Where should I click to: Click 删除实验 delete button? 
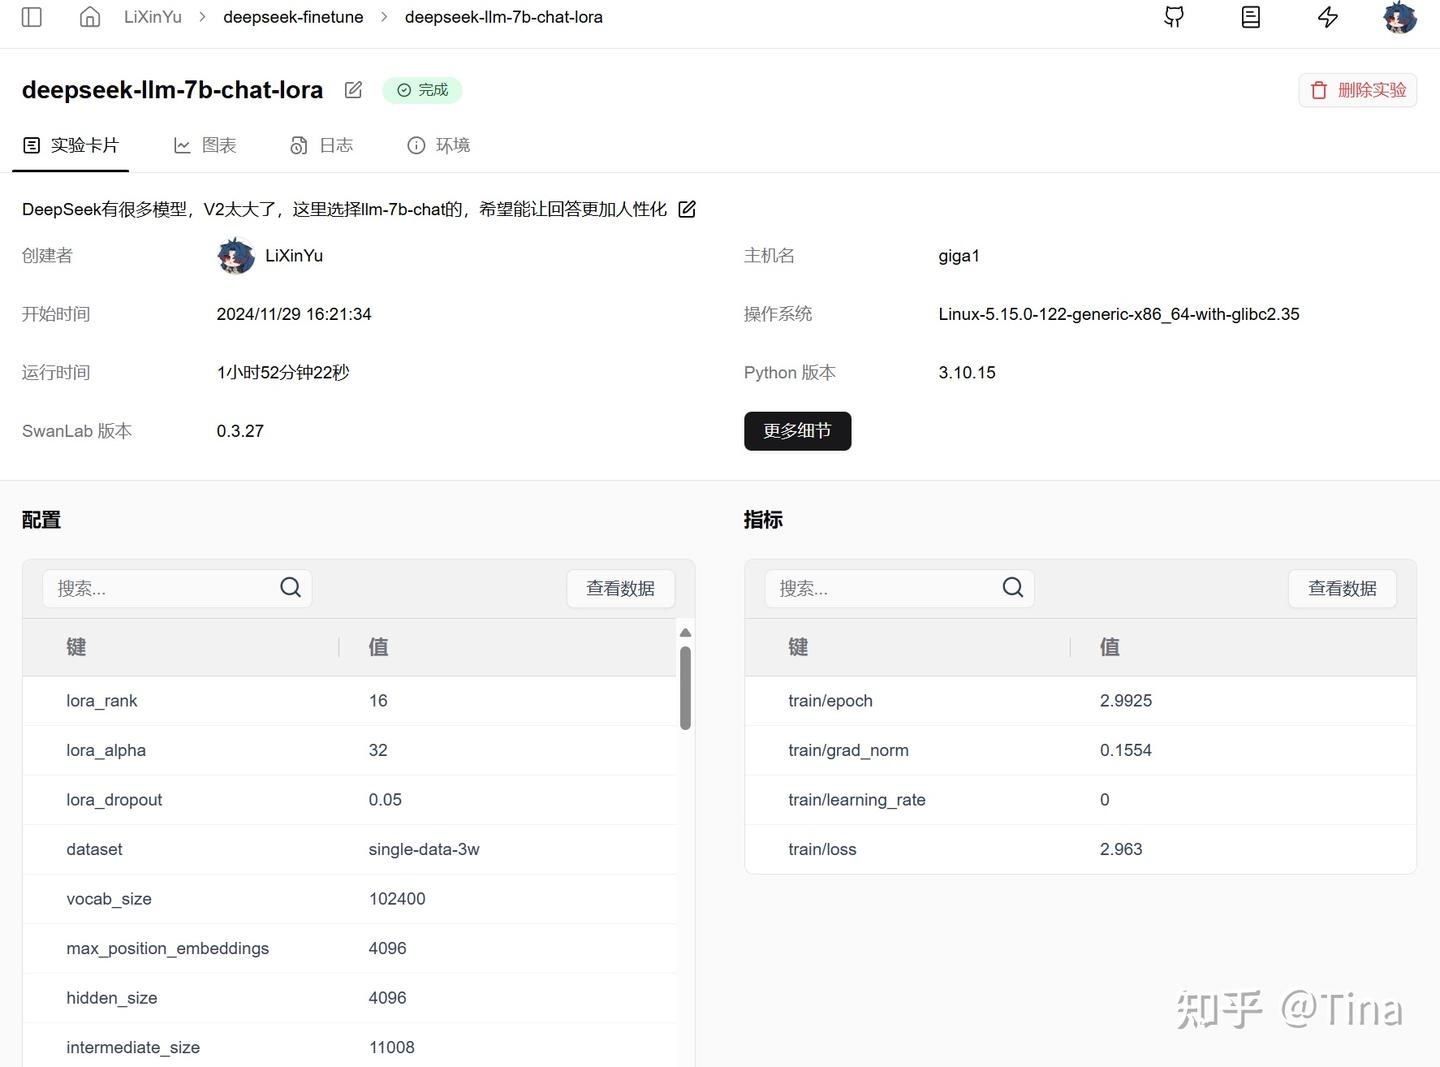click(x=1358, y=90)
